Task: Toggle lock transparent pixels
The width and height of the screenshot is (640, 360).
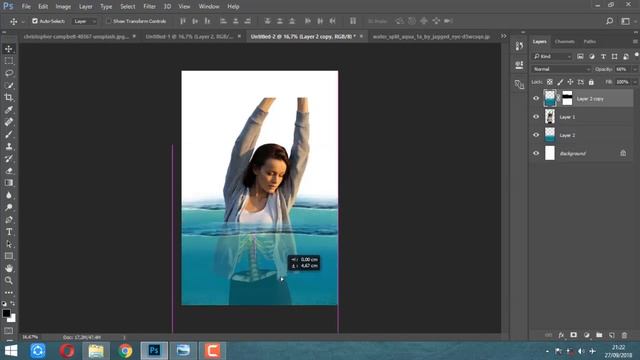Action: click(x=550, y=82)
